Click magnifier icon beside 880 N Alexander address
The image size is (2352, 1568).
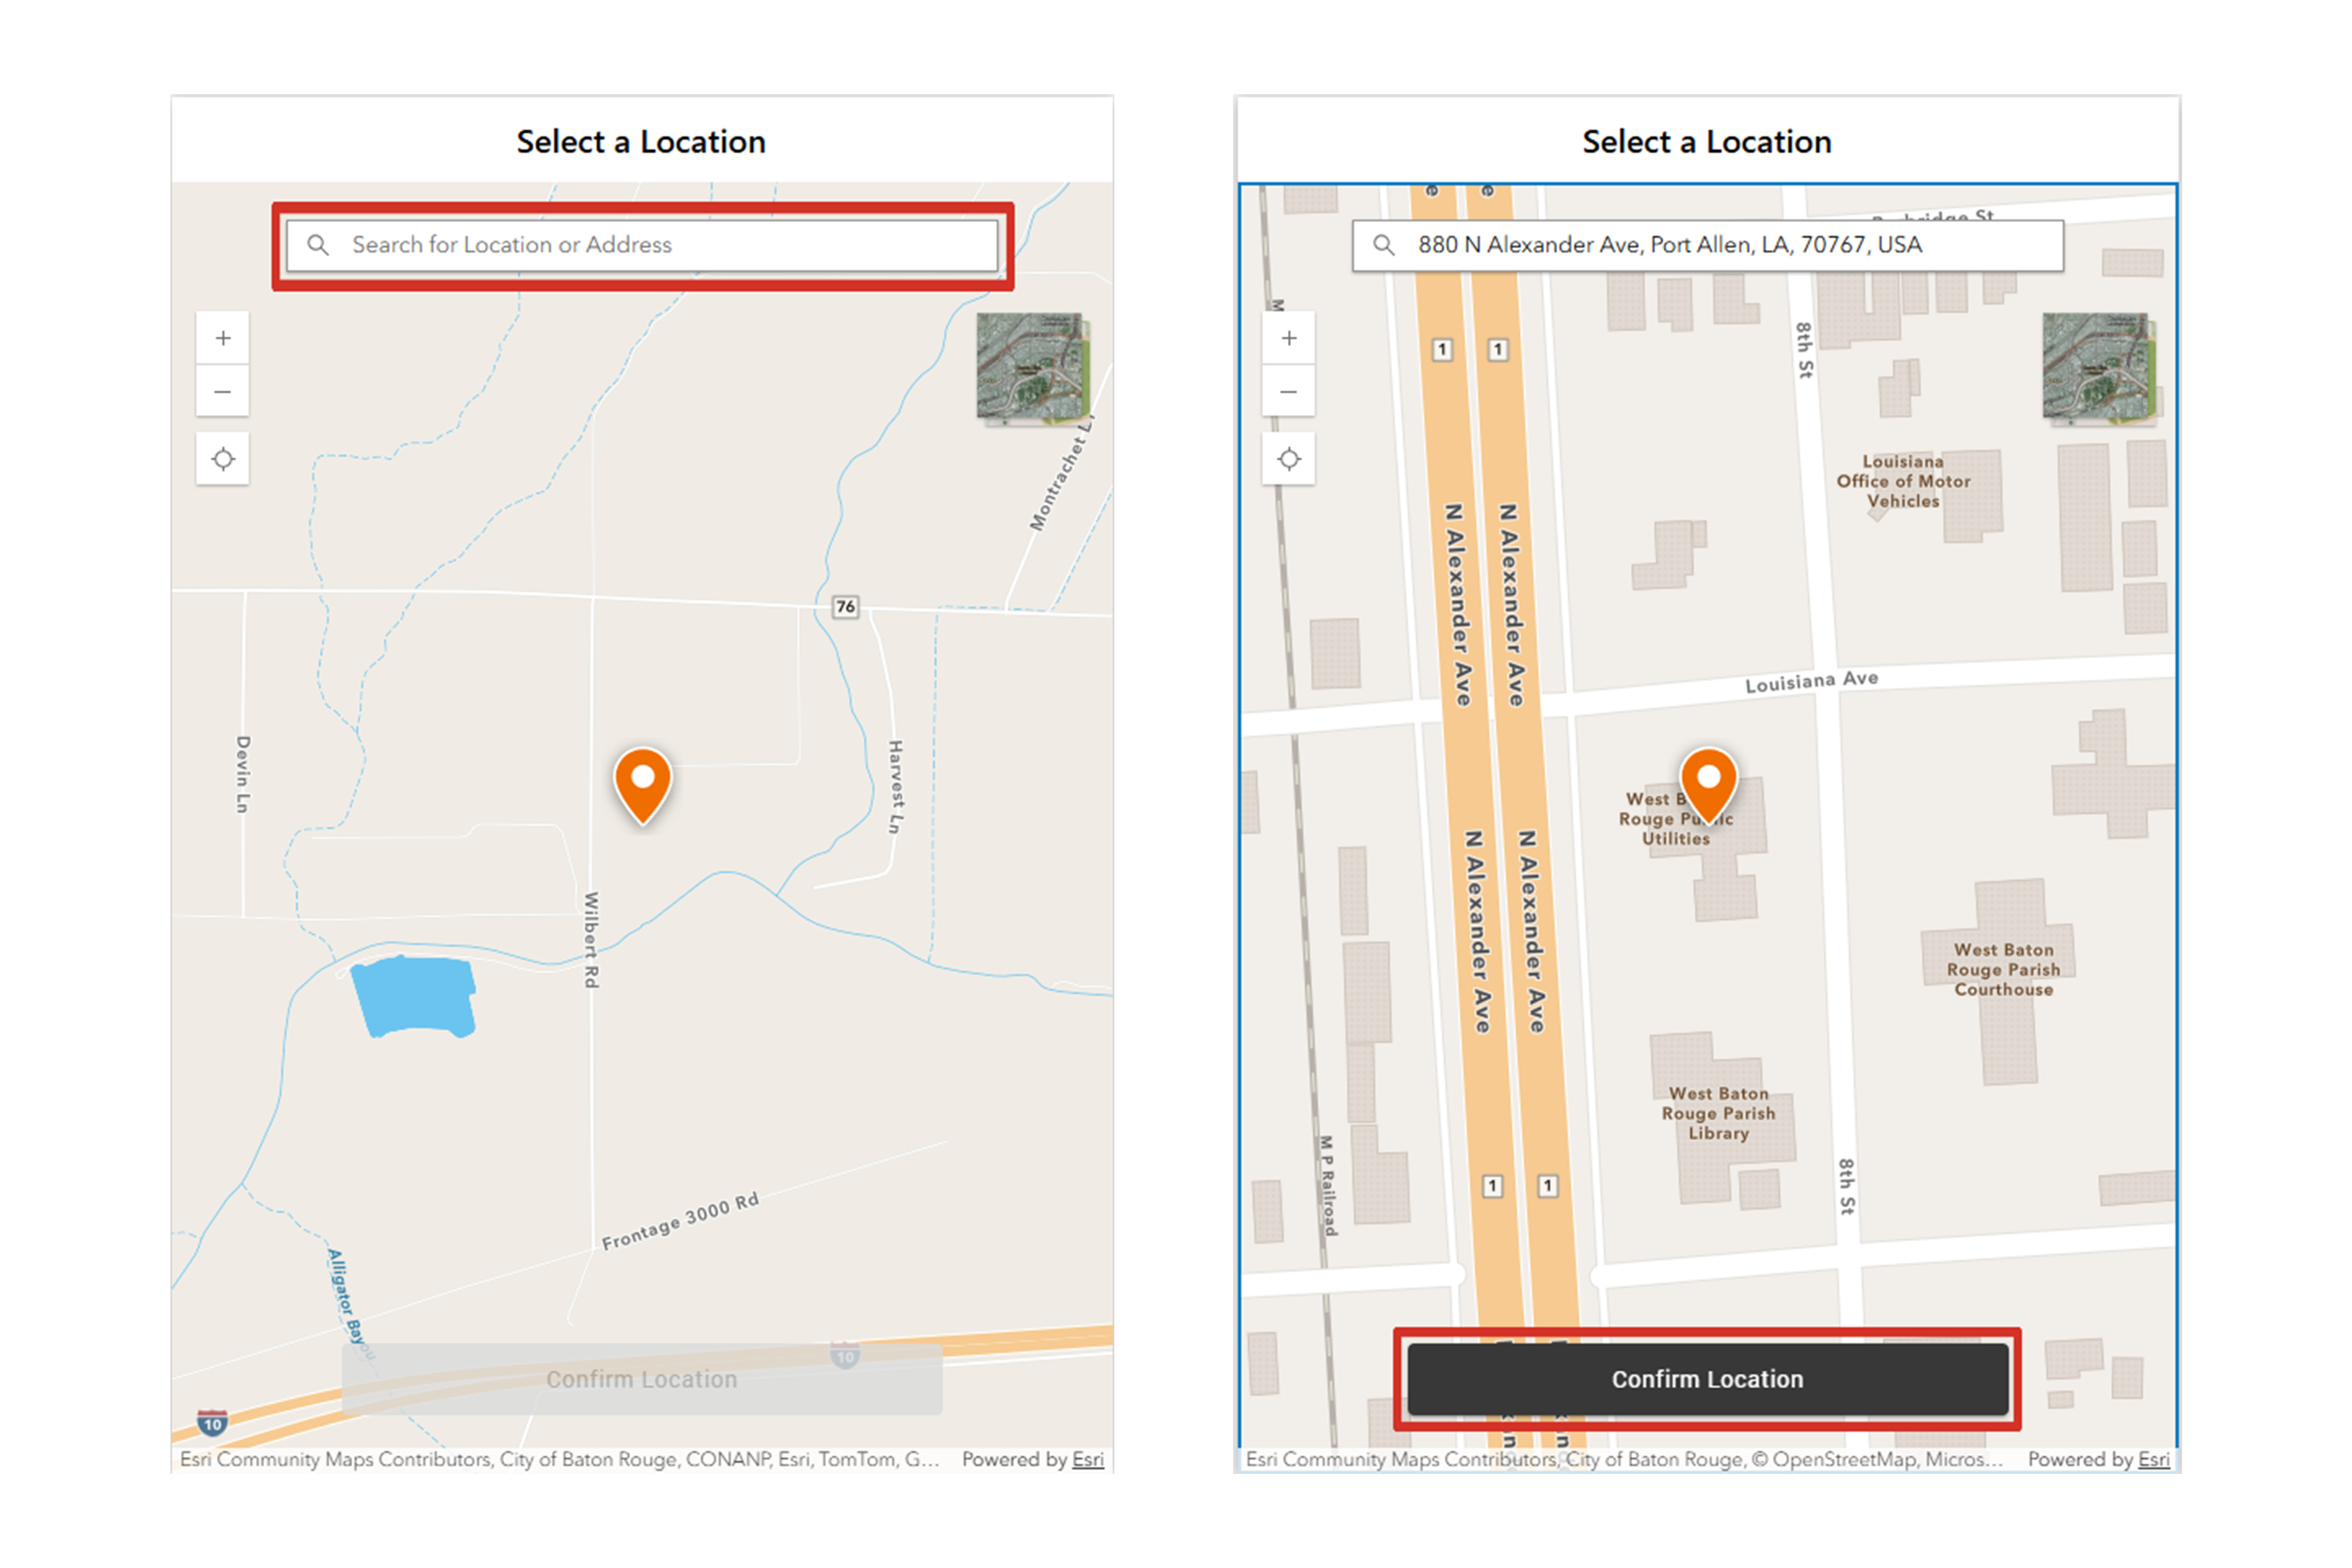[x=1384, y=245]
